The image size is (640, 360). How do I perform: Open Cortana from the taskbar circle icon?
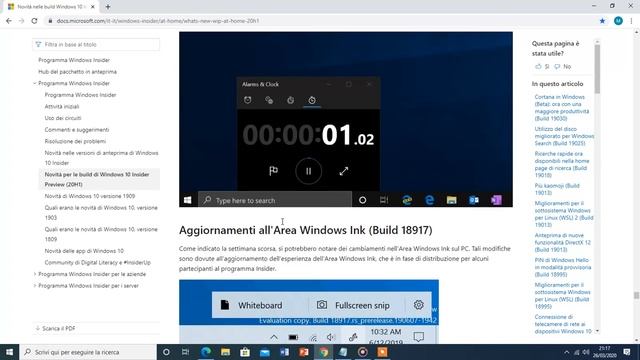[166, 352]
